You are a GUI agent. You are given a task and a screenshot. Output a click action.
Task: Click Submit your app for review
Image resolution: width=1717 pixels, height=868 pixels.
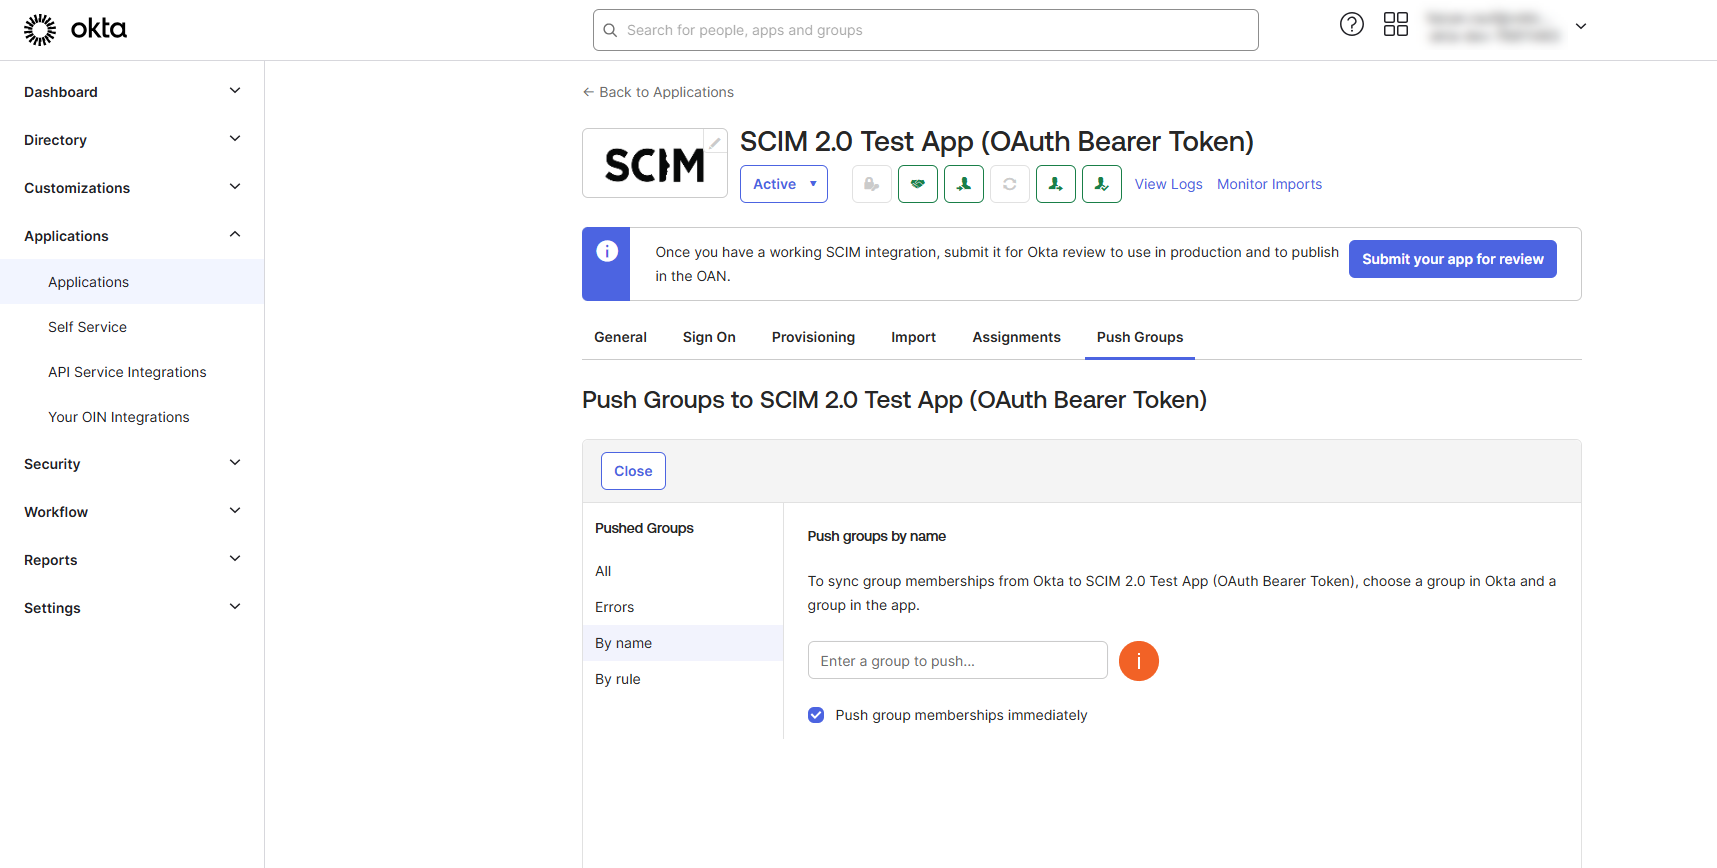[x=1452, y=259]
